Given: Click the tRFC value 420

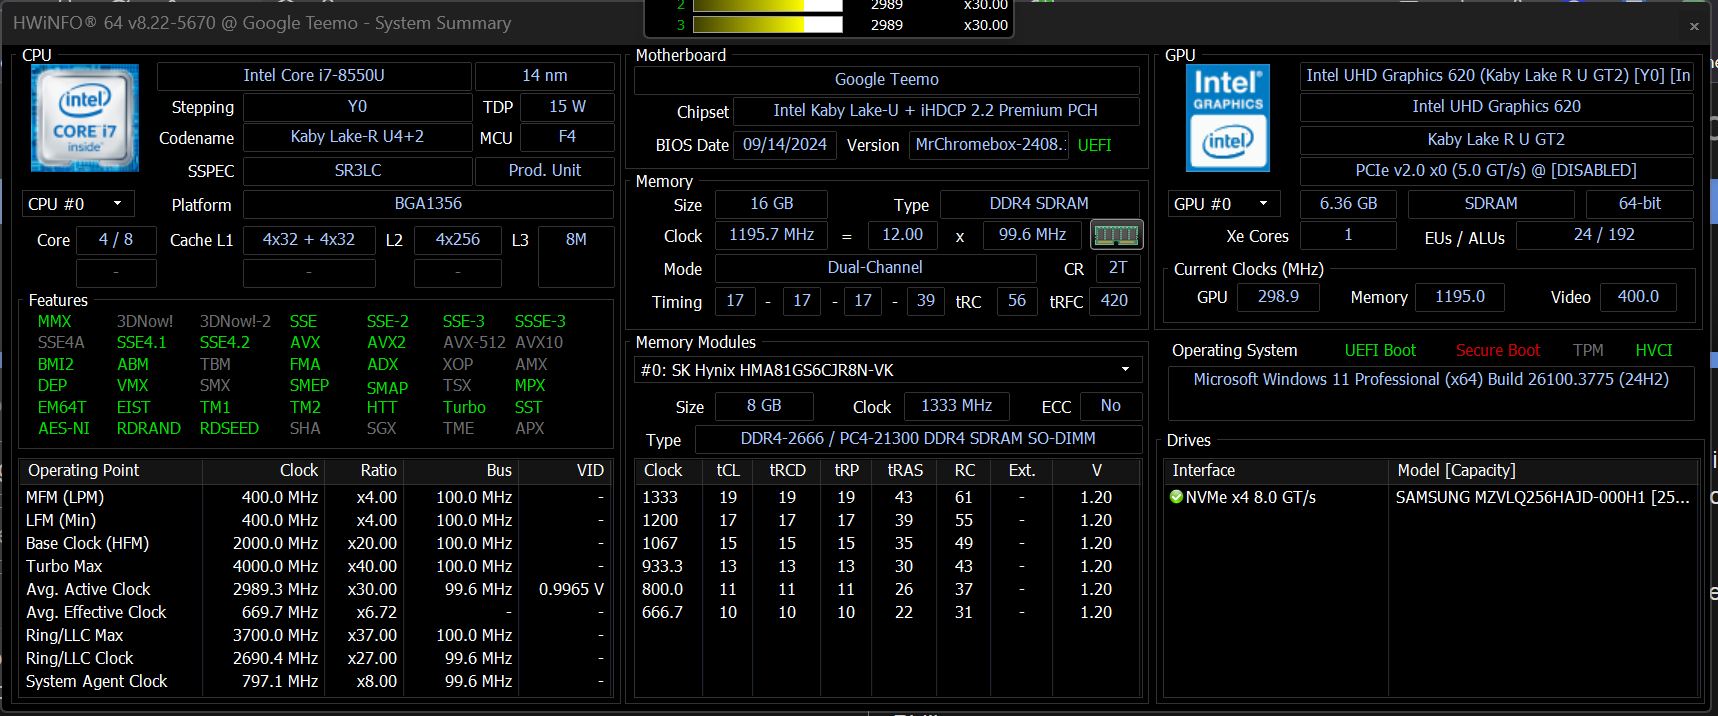Looking at the screenshot, I should (1114, 301).
